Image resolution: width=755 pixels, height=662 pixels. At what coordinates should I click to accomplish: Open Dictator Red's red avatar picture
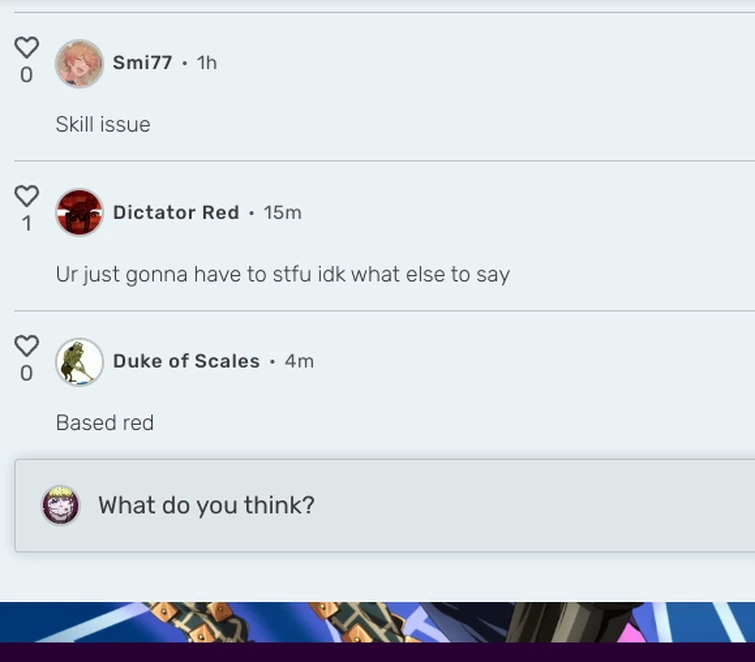click(x=79, y=212)
